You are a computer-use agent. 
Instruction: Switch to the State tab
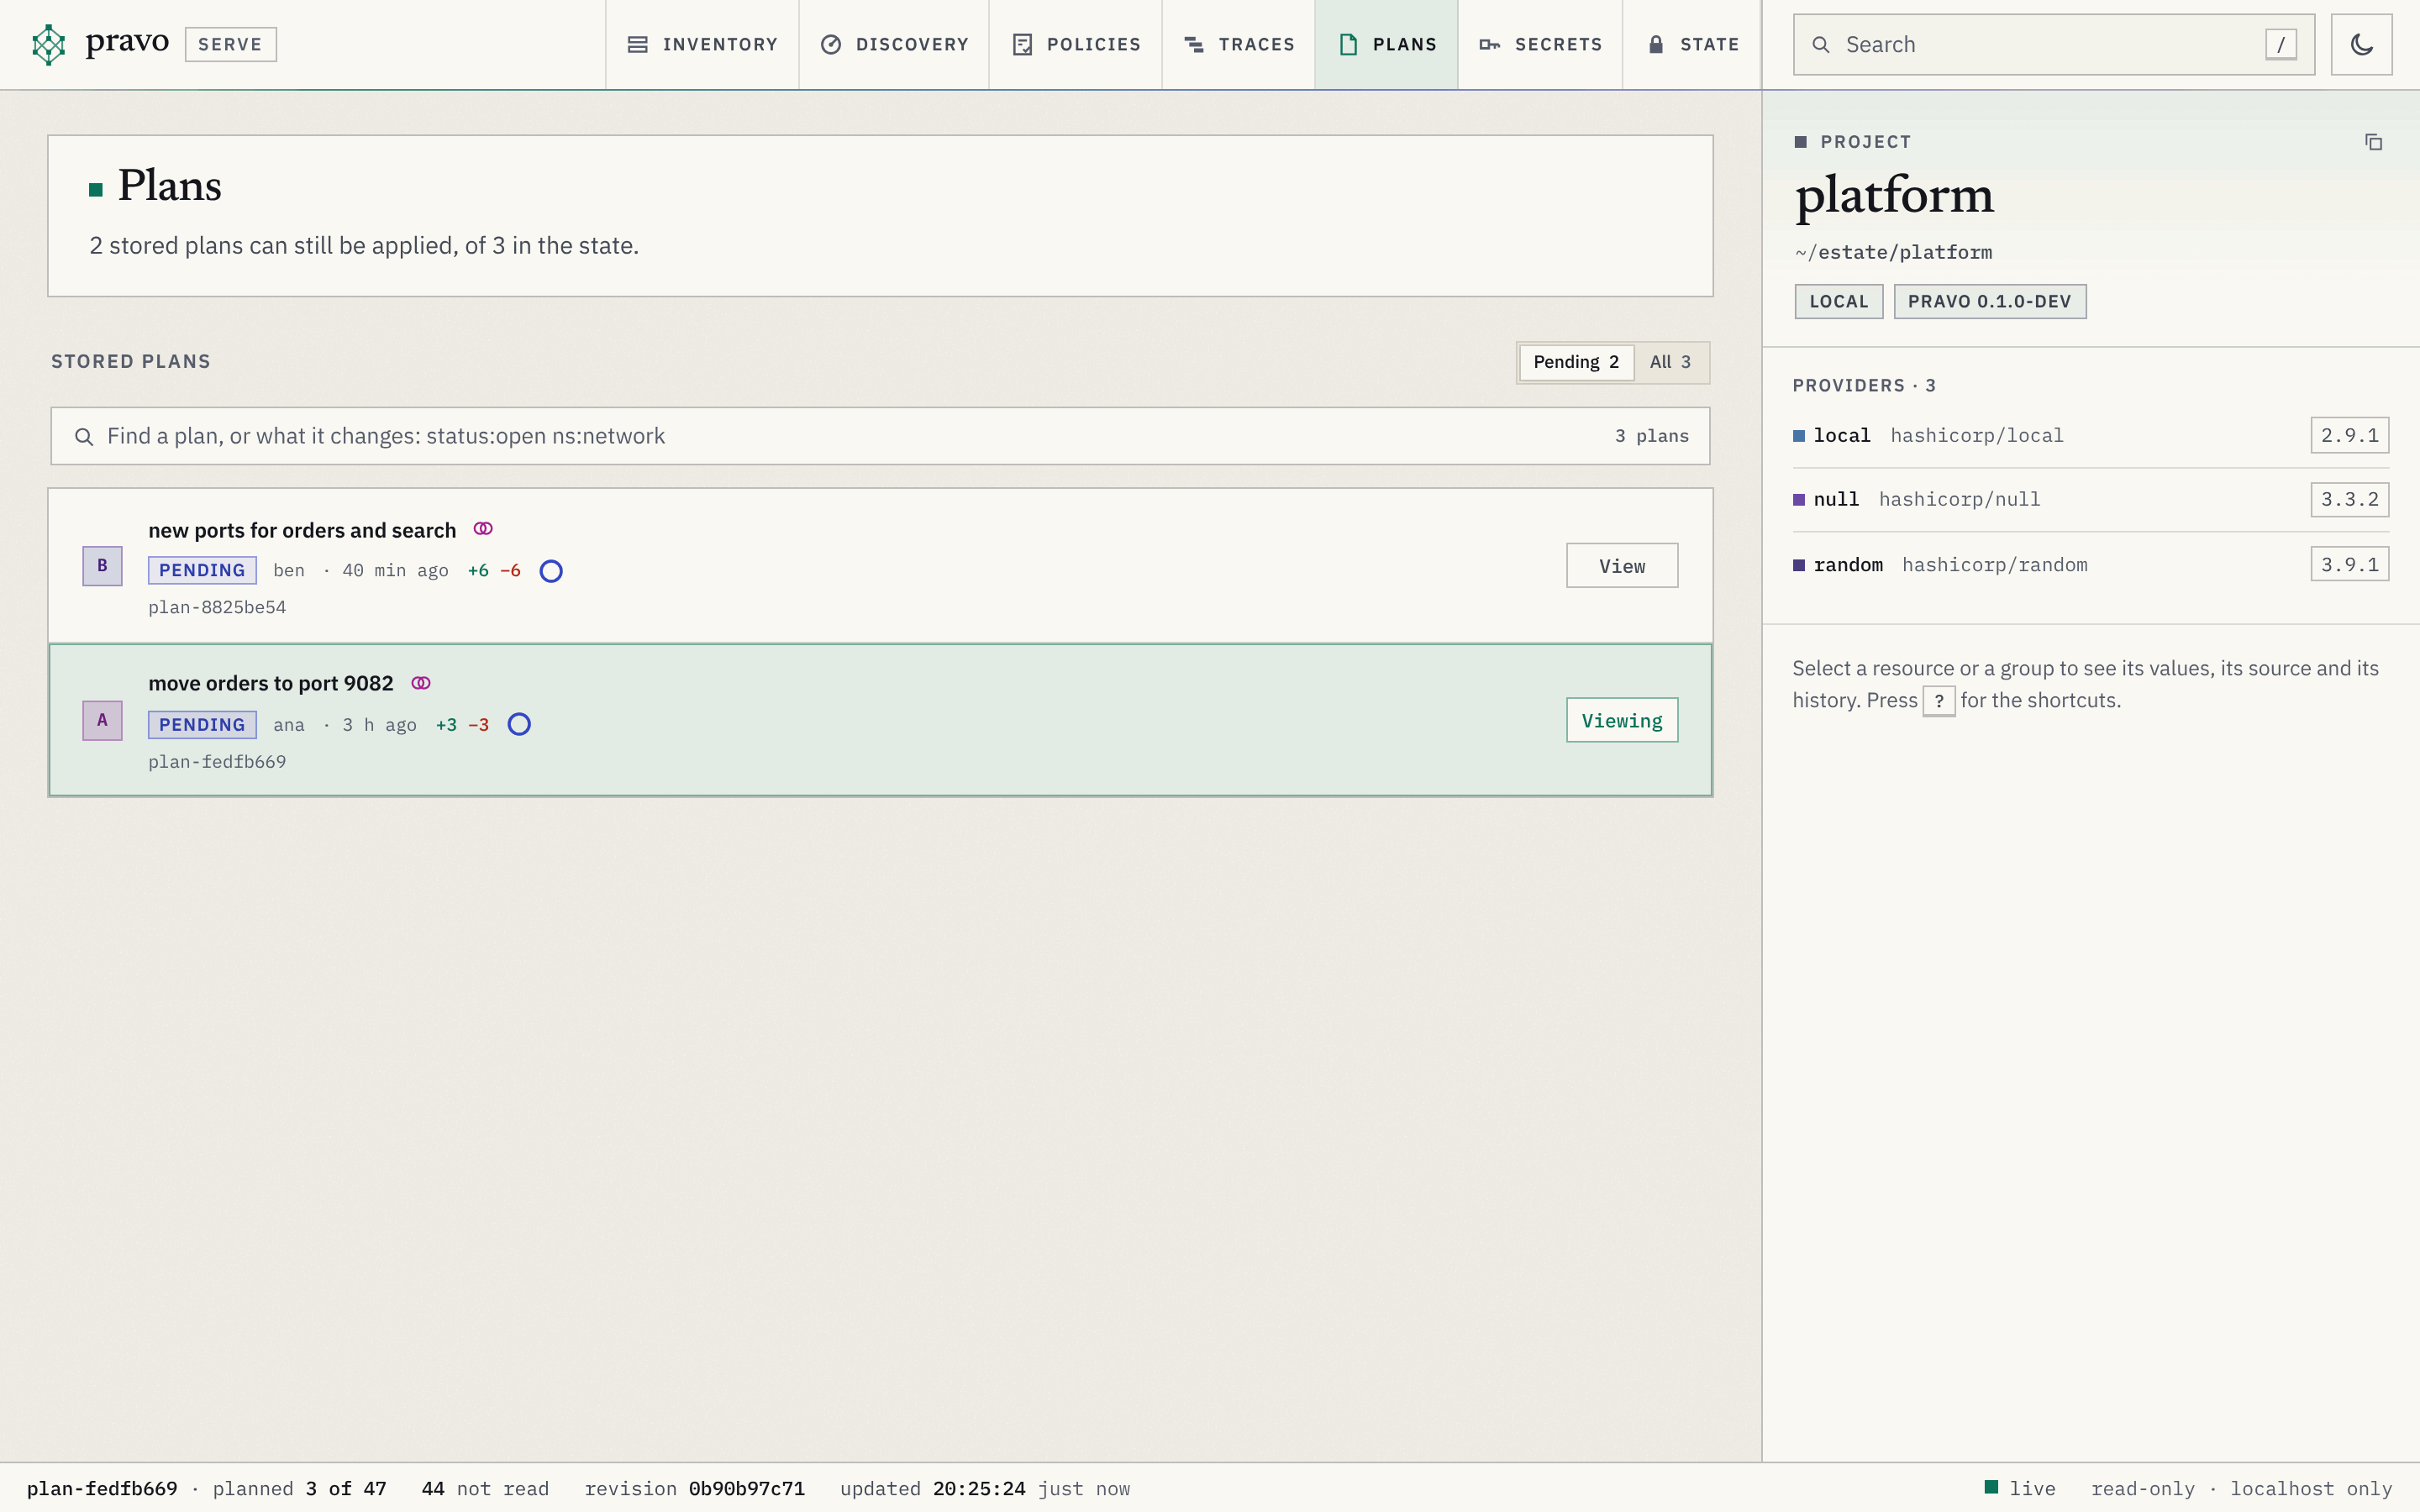pos(1692,45)
